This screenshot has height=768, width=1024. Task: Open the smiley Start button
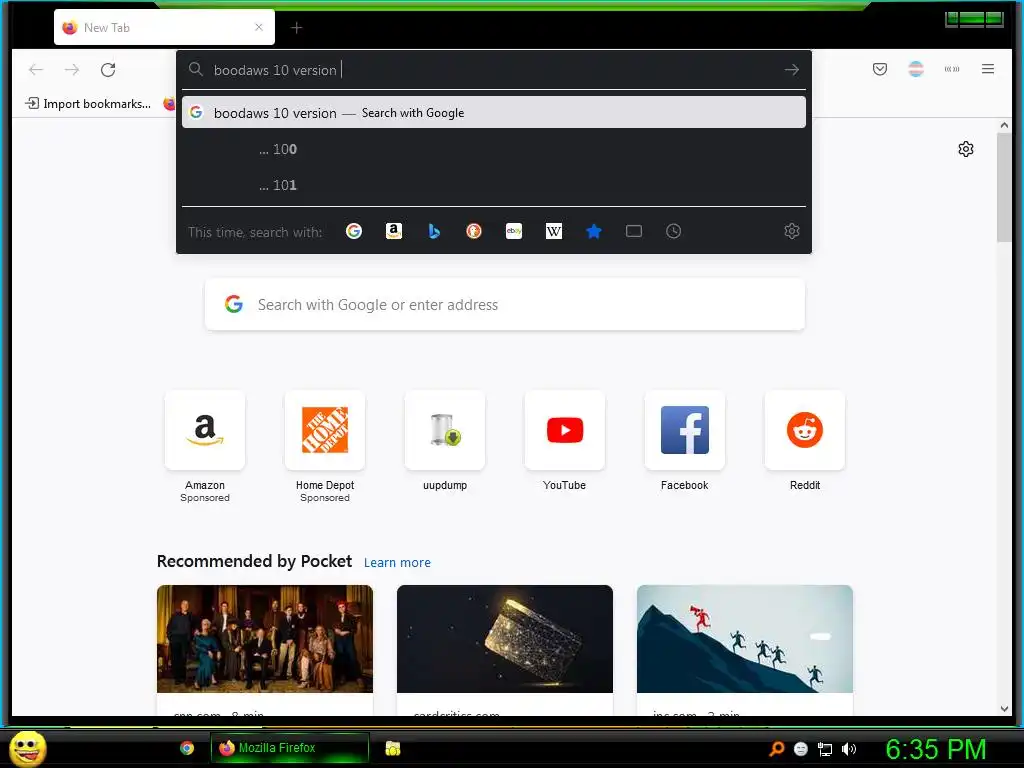27,748
